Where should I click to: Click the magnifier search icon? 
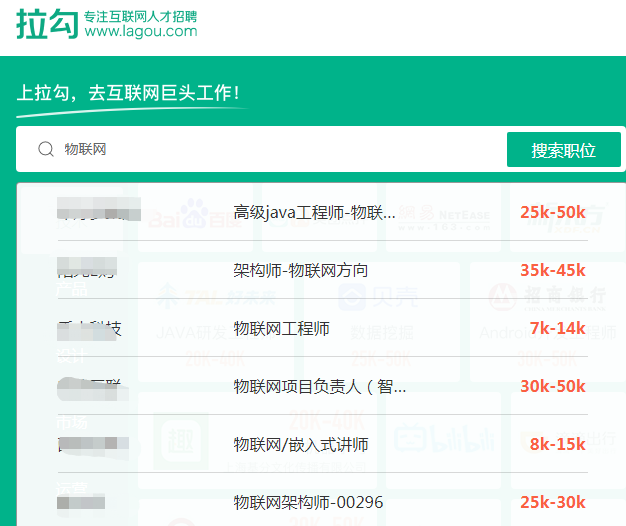tap(46, 149)
